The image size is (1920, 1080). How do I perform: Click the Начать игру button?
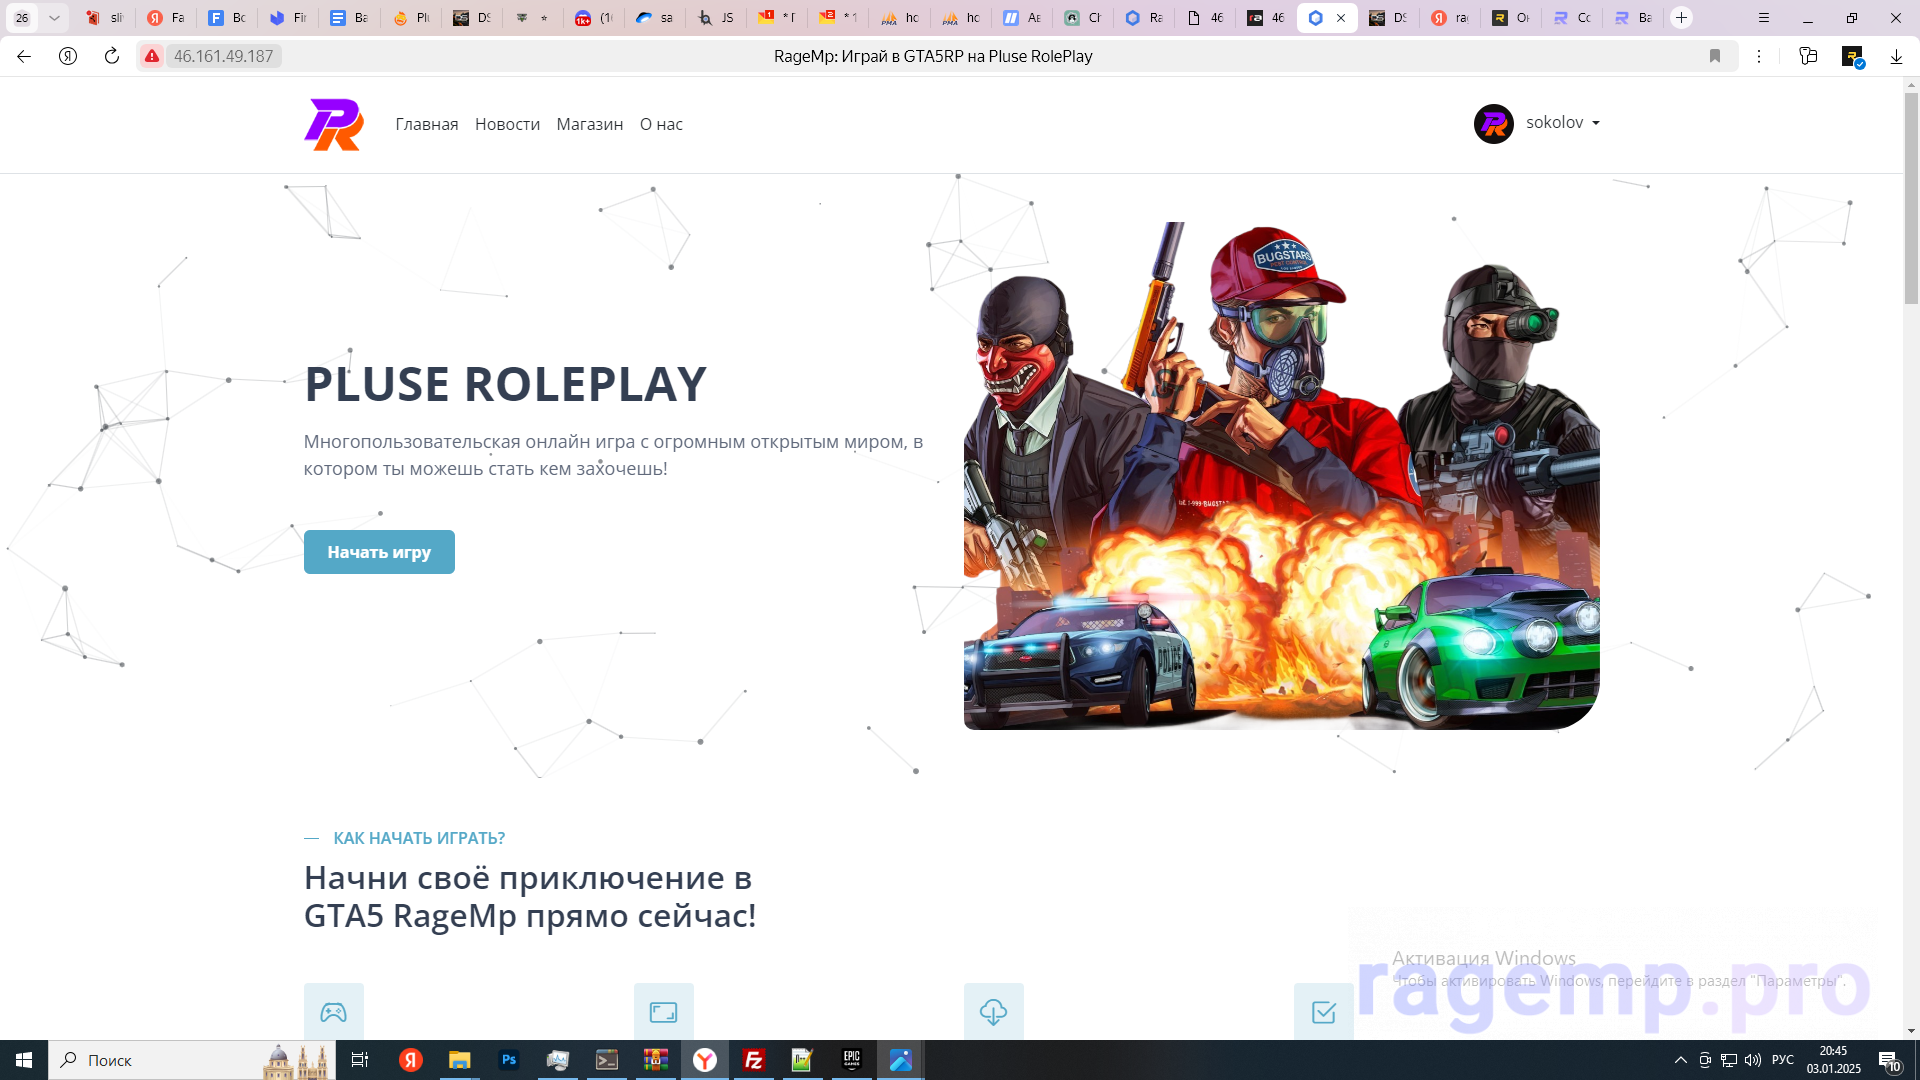click(x=379, y=552)
